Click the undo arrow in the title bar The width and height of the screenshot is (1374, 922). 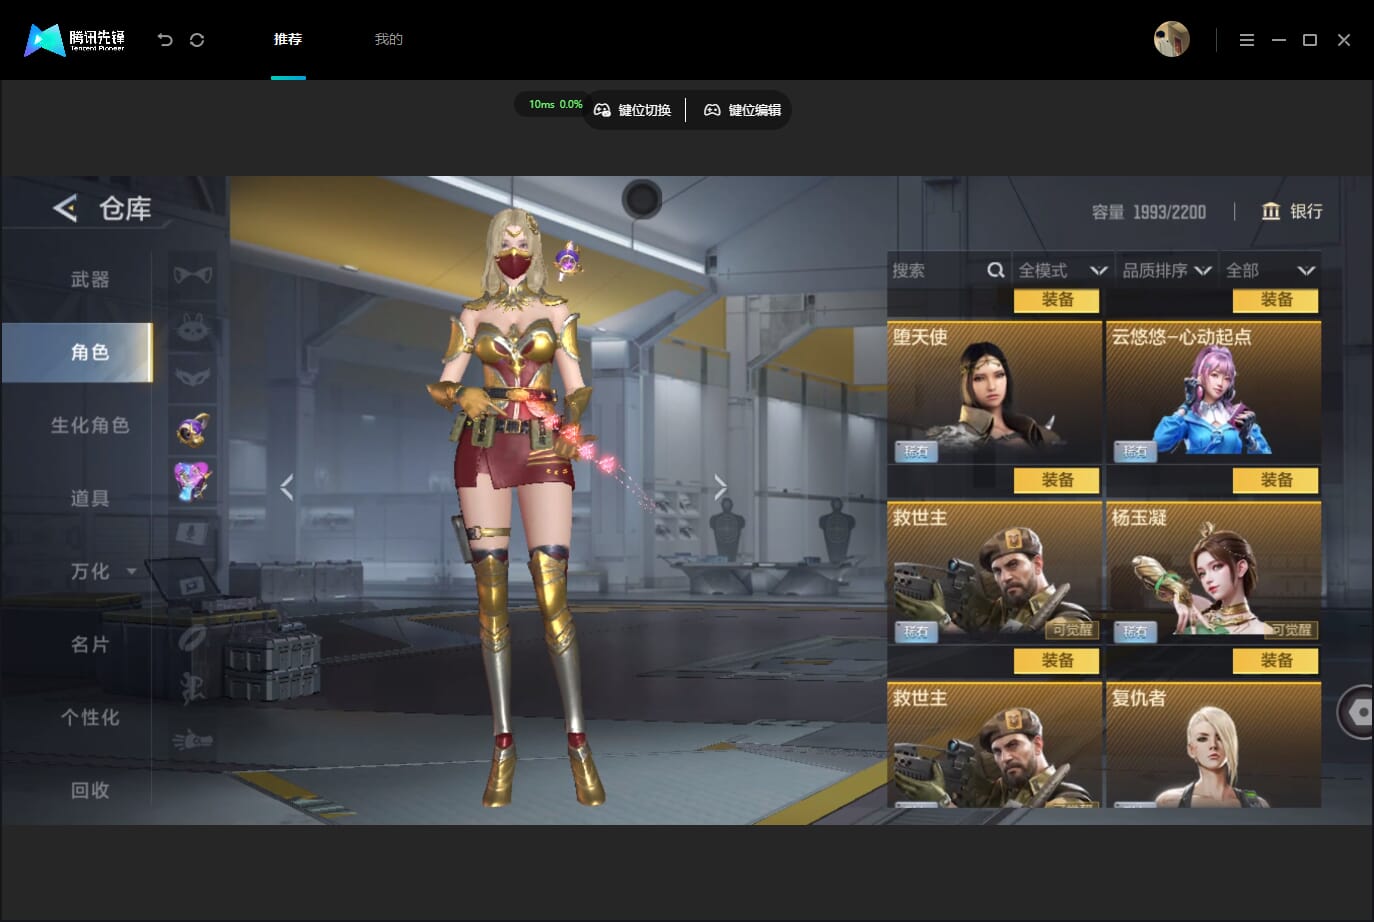point(165,40)
